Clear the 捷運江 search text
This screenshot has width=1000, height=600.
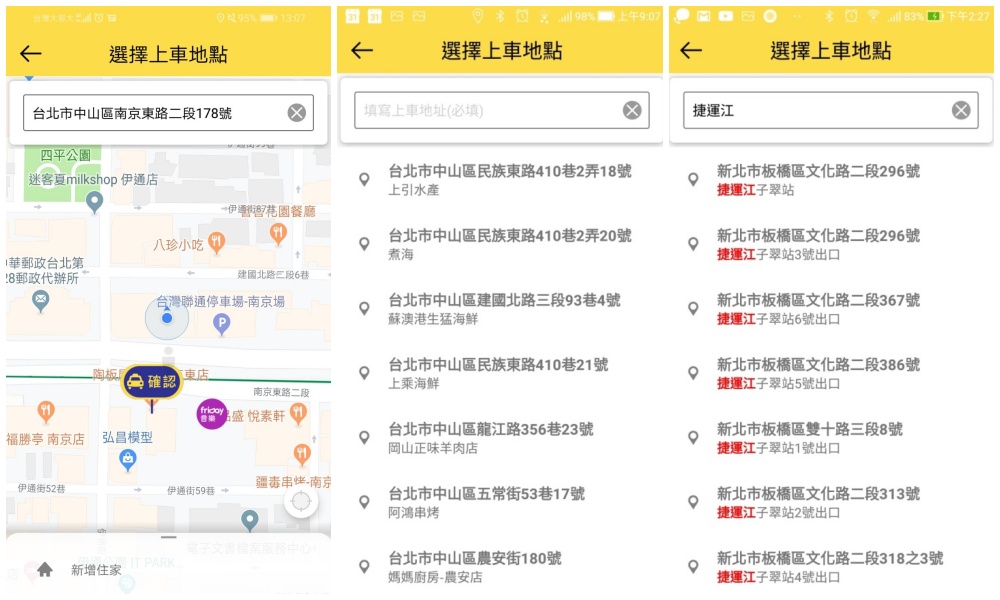click(961, 110)
